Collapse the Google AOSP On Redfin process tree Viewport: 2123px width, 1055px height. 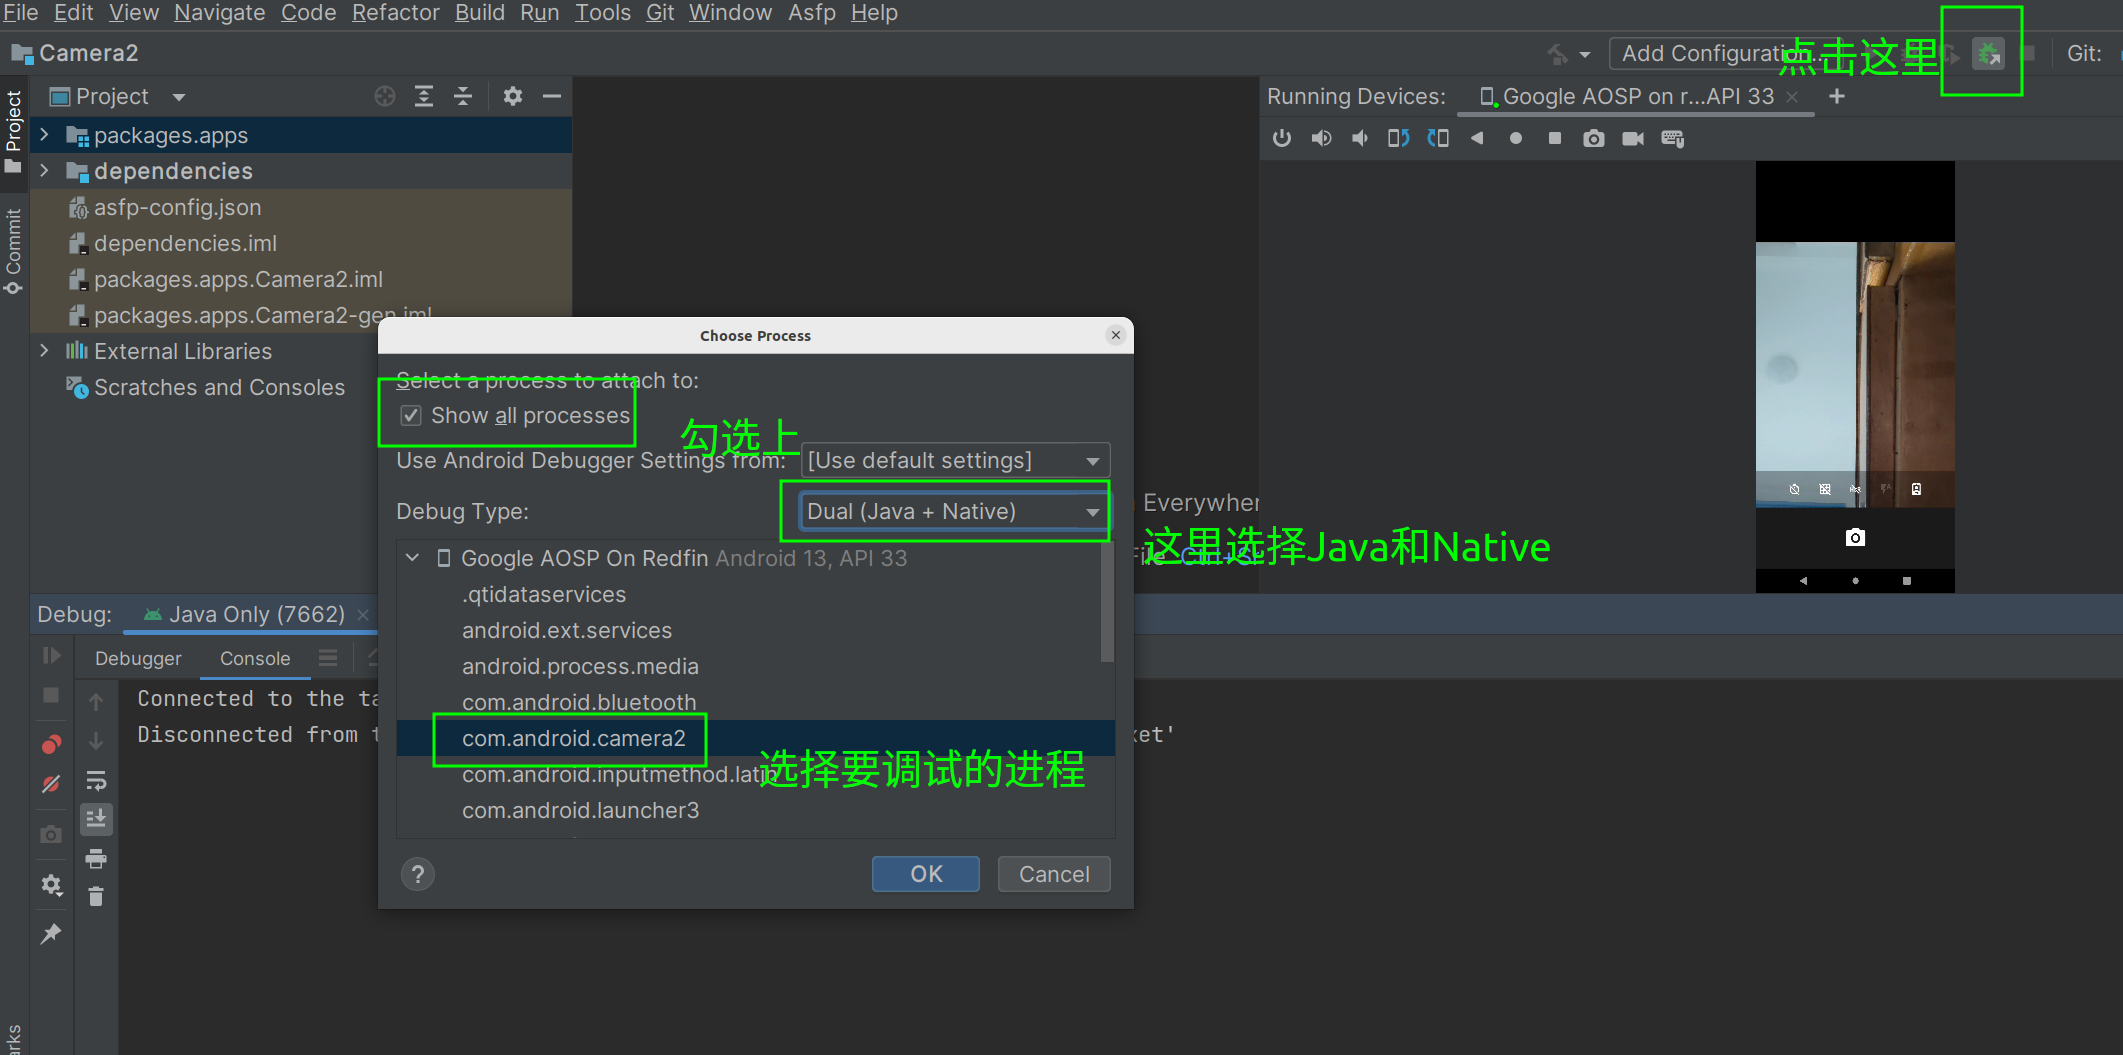pyautogui.click(x=413, y=558)
